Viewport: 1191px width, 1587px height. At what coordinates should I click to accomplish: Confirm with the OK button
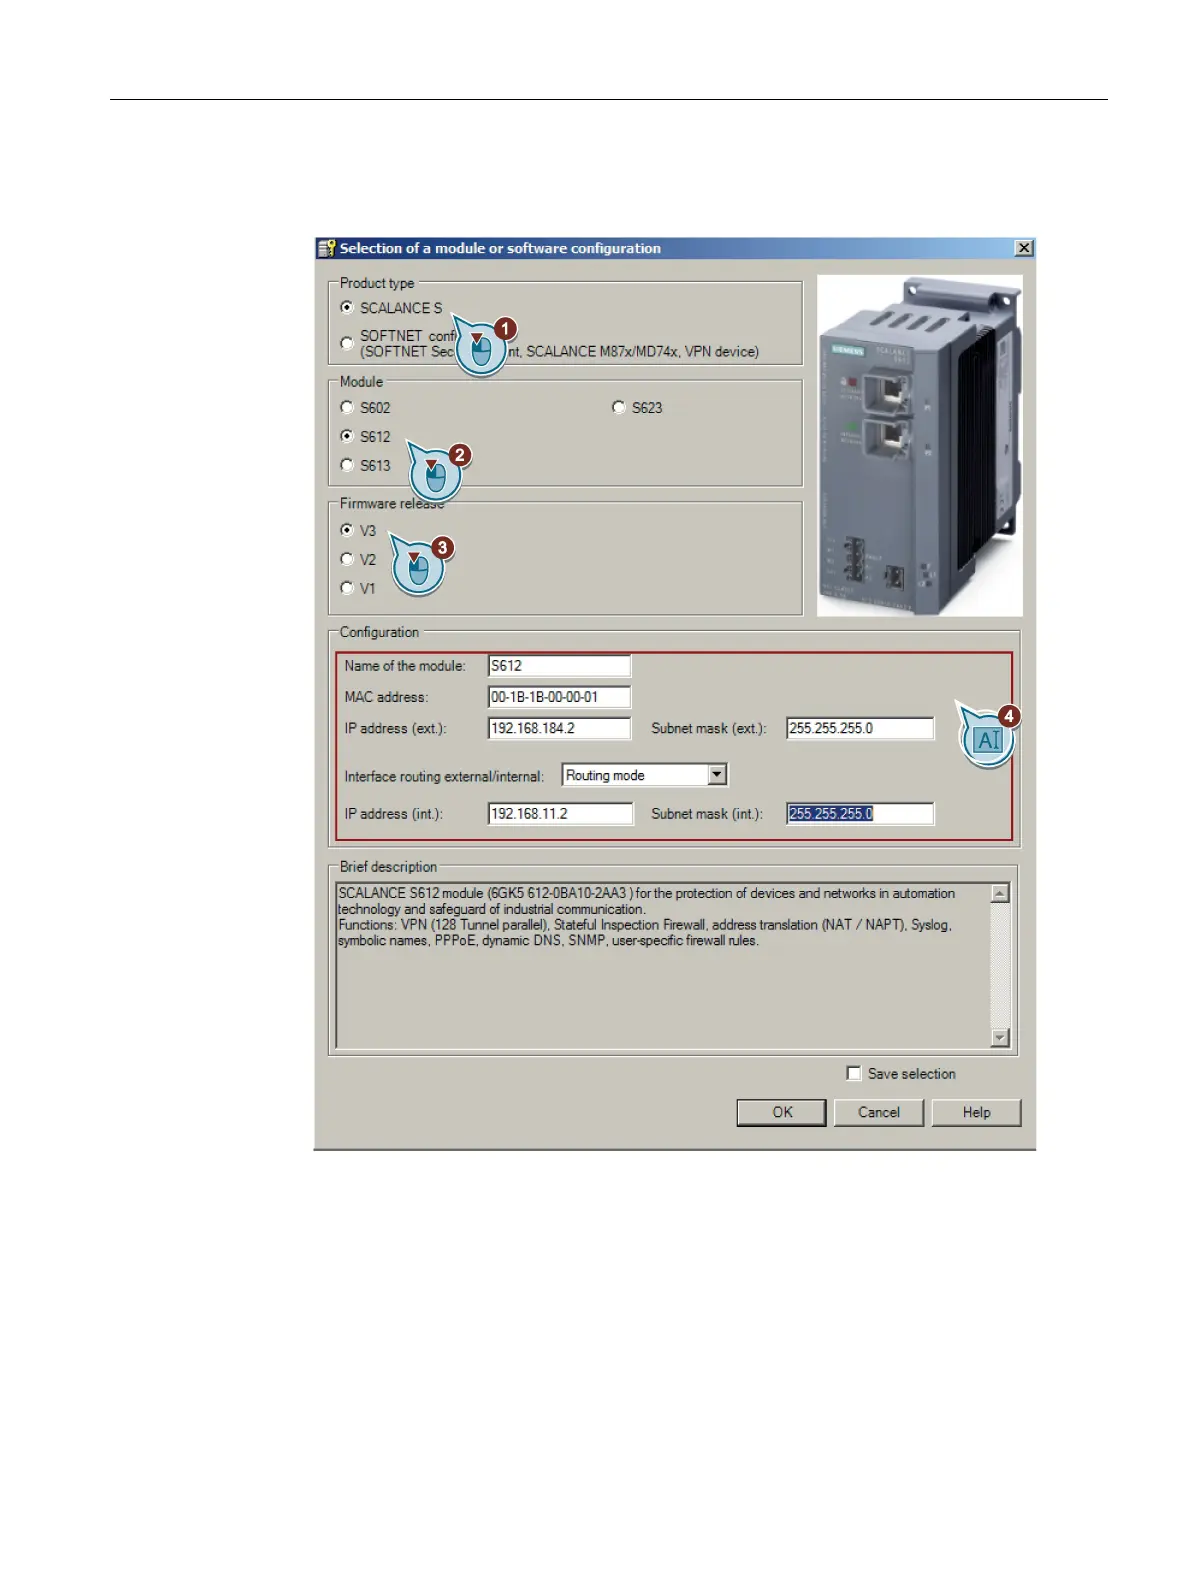782,1112
